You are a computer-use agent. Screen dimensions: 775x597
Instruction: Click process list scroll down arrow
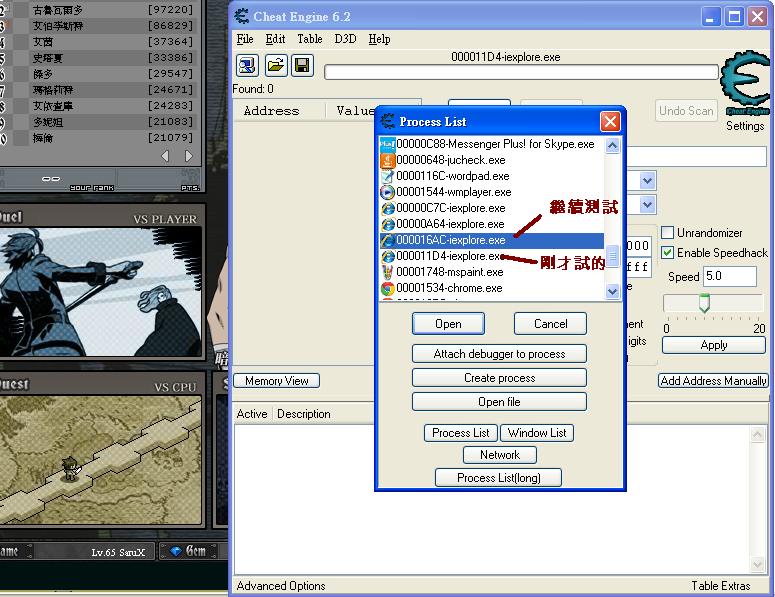click(612, 291)
